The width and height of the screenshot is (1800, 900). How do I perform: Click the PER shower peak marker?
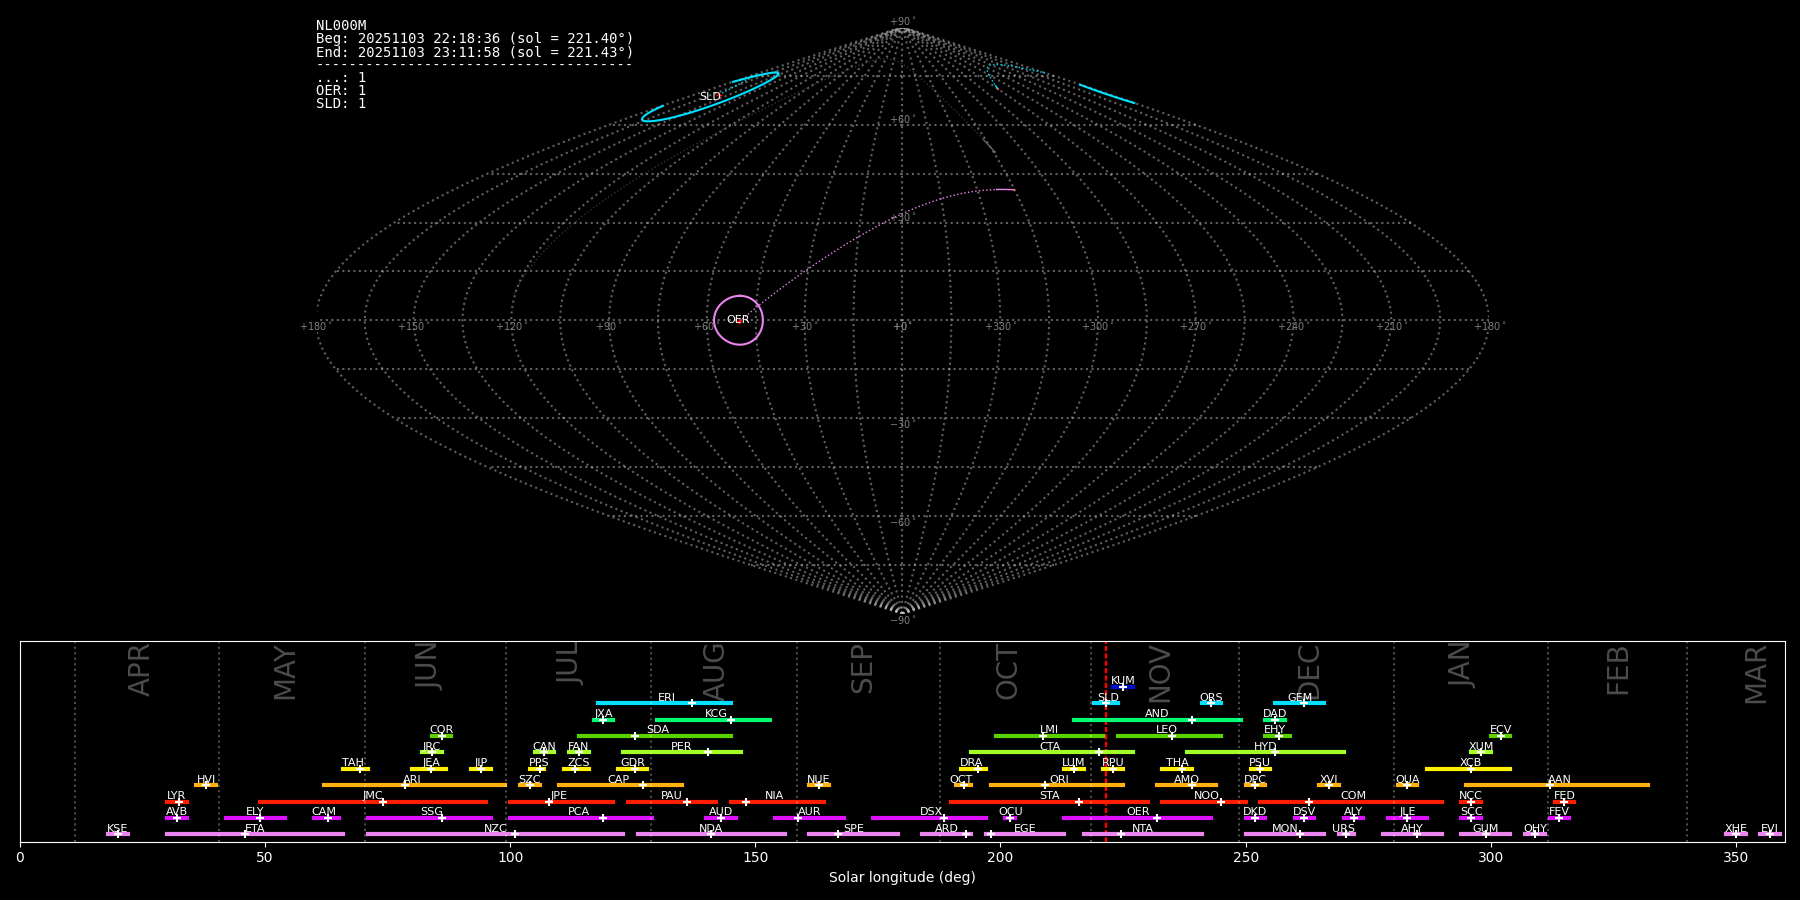point(707,752)
